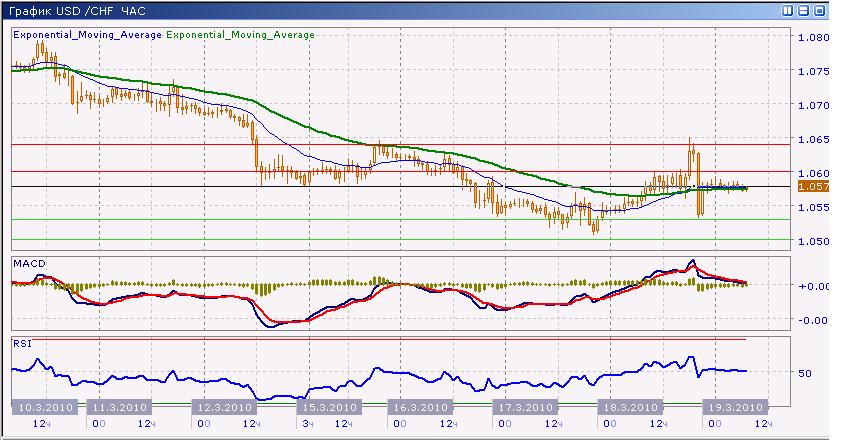842x440 pixels.
Task: Click the horizontal split layout icon in title bar
Action: (803, 11)
